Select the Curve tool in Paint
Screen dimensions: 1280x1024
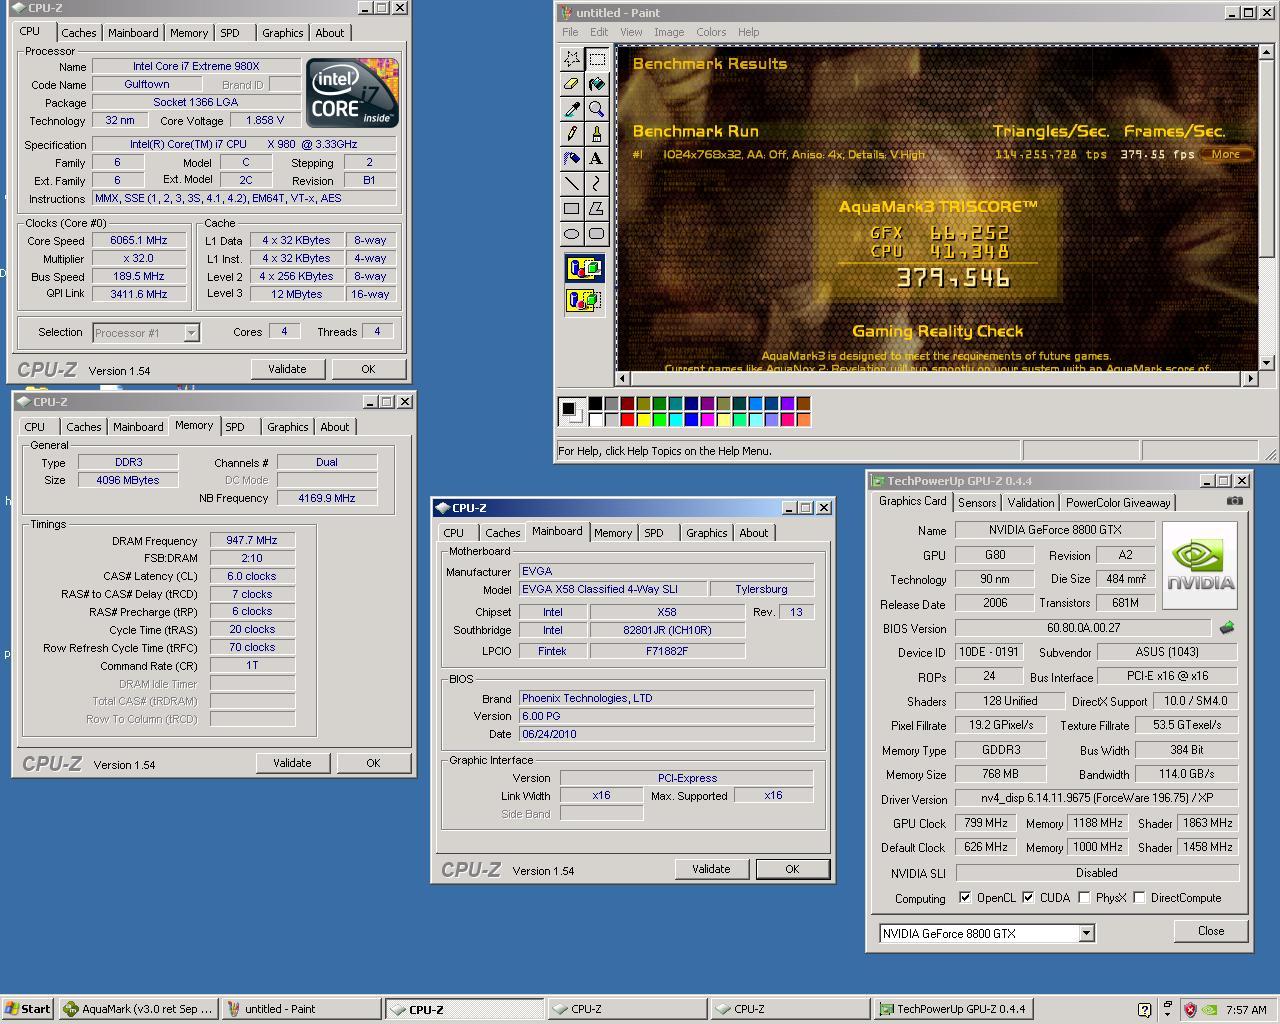click(597, 184)
